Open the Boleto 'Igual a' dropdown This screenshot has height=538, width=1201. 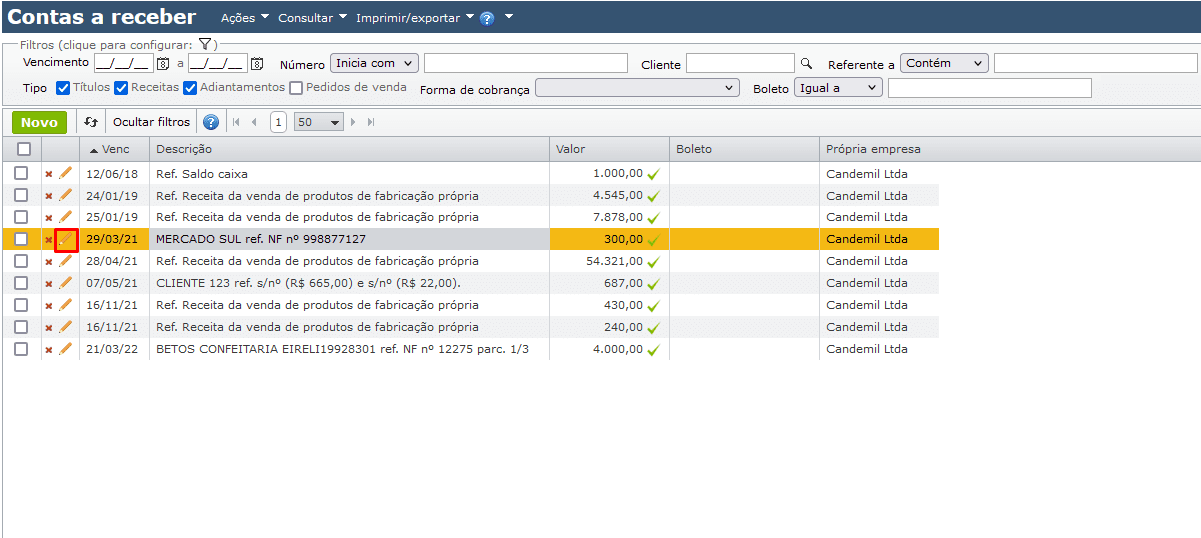(838, 88)
